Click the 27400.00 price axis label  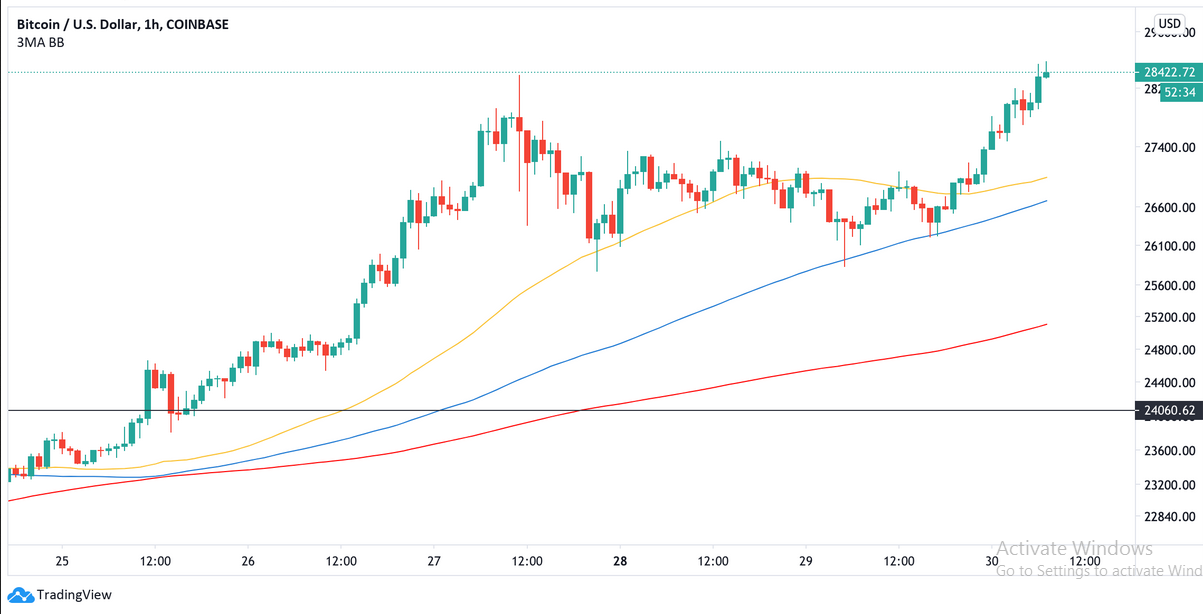click(x=1170, y=147)
